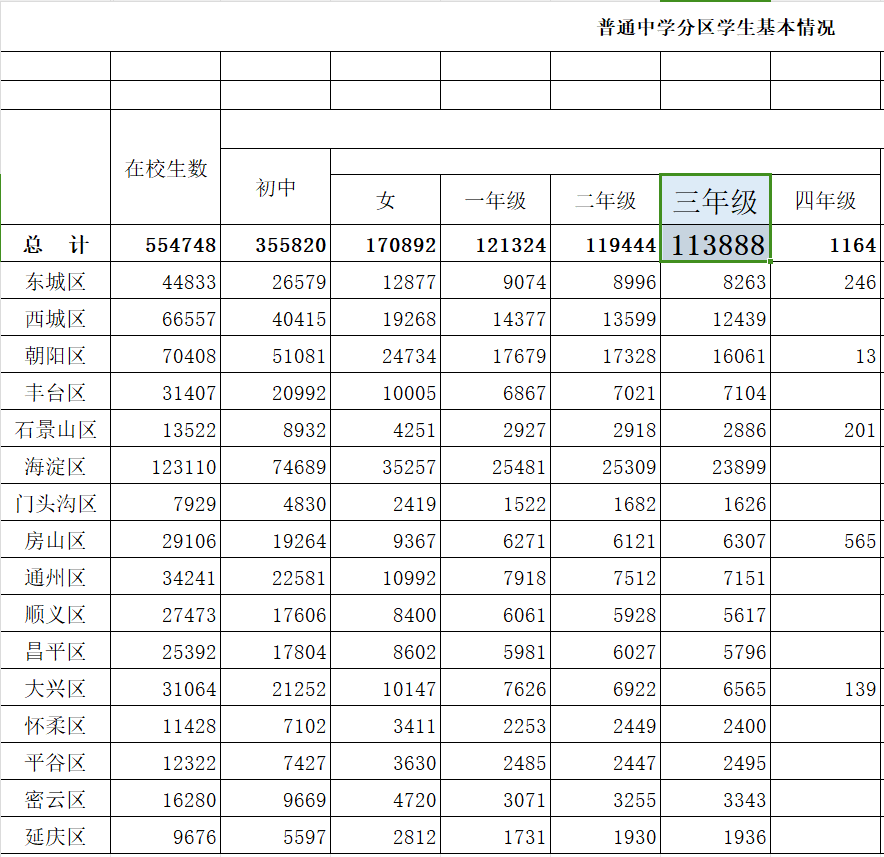The height and width of the screenshot is (857, 884).
Task: Click the grand total cell 554748
Action: pos(165,244)
